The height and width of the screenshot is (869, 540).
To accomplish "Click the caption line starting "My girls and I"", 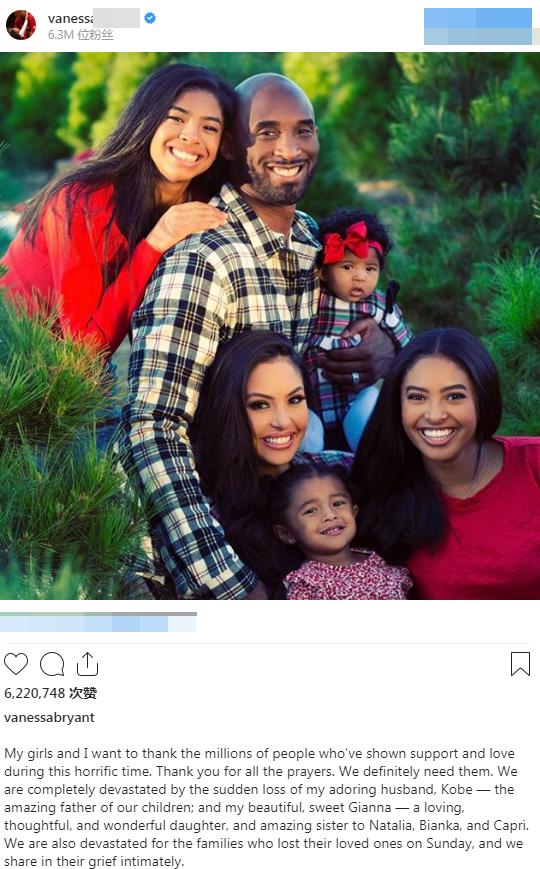I will coord(259,753).
